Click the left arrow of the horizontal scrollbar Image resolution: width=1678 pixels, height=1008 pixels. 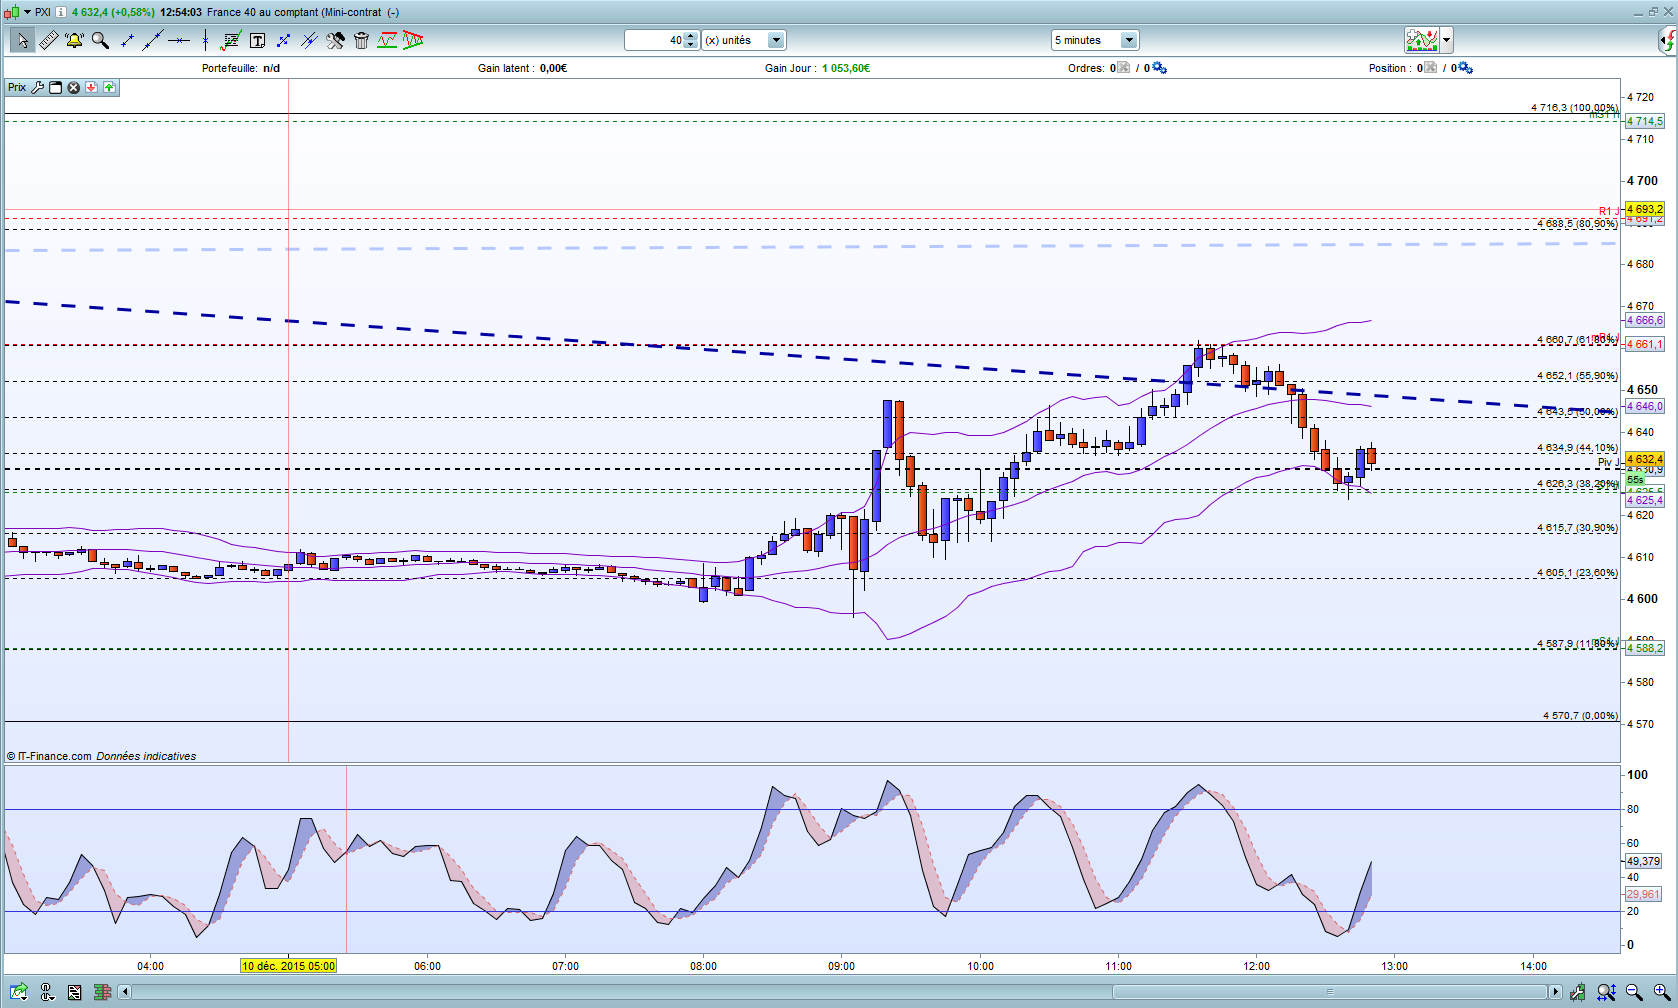click(x=125, y=992)
